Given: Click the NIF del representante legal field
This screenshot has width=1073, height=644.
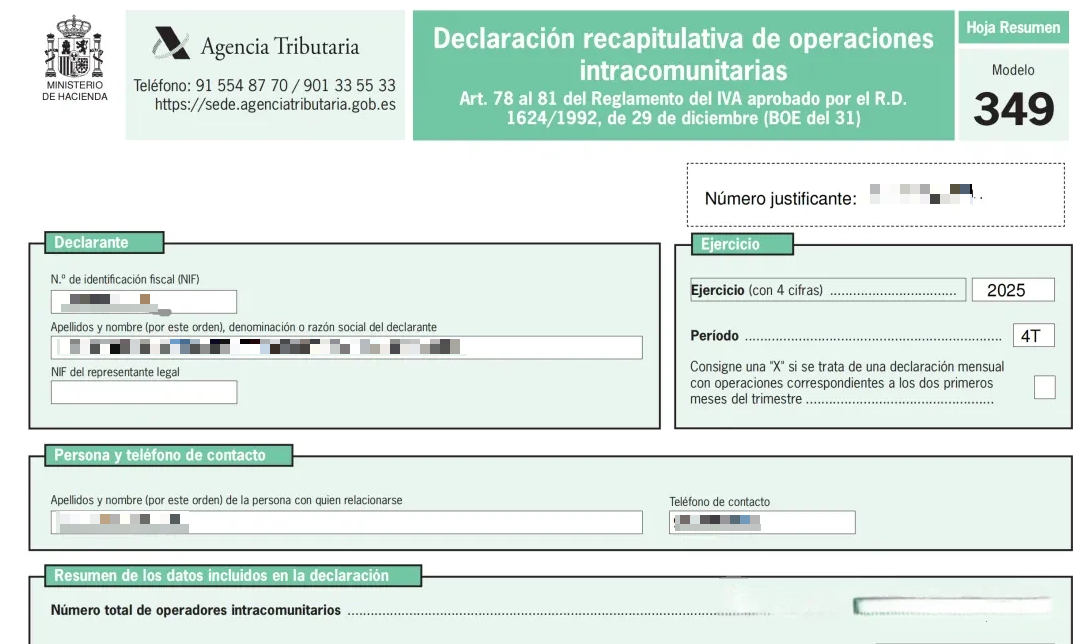Looking at the screenshot, I should [144, 392].
